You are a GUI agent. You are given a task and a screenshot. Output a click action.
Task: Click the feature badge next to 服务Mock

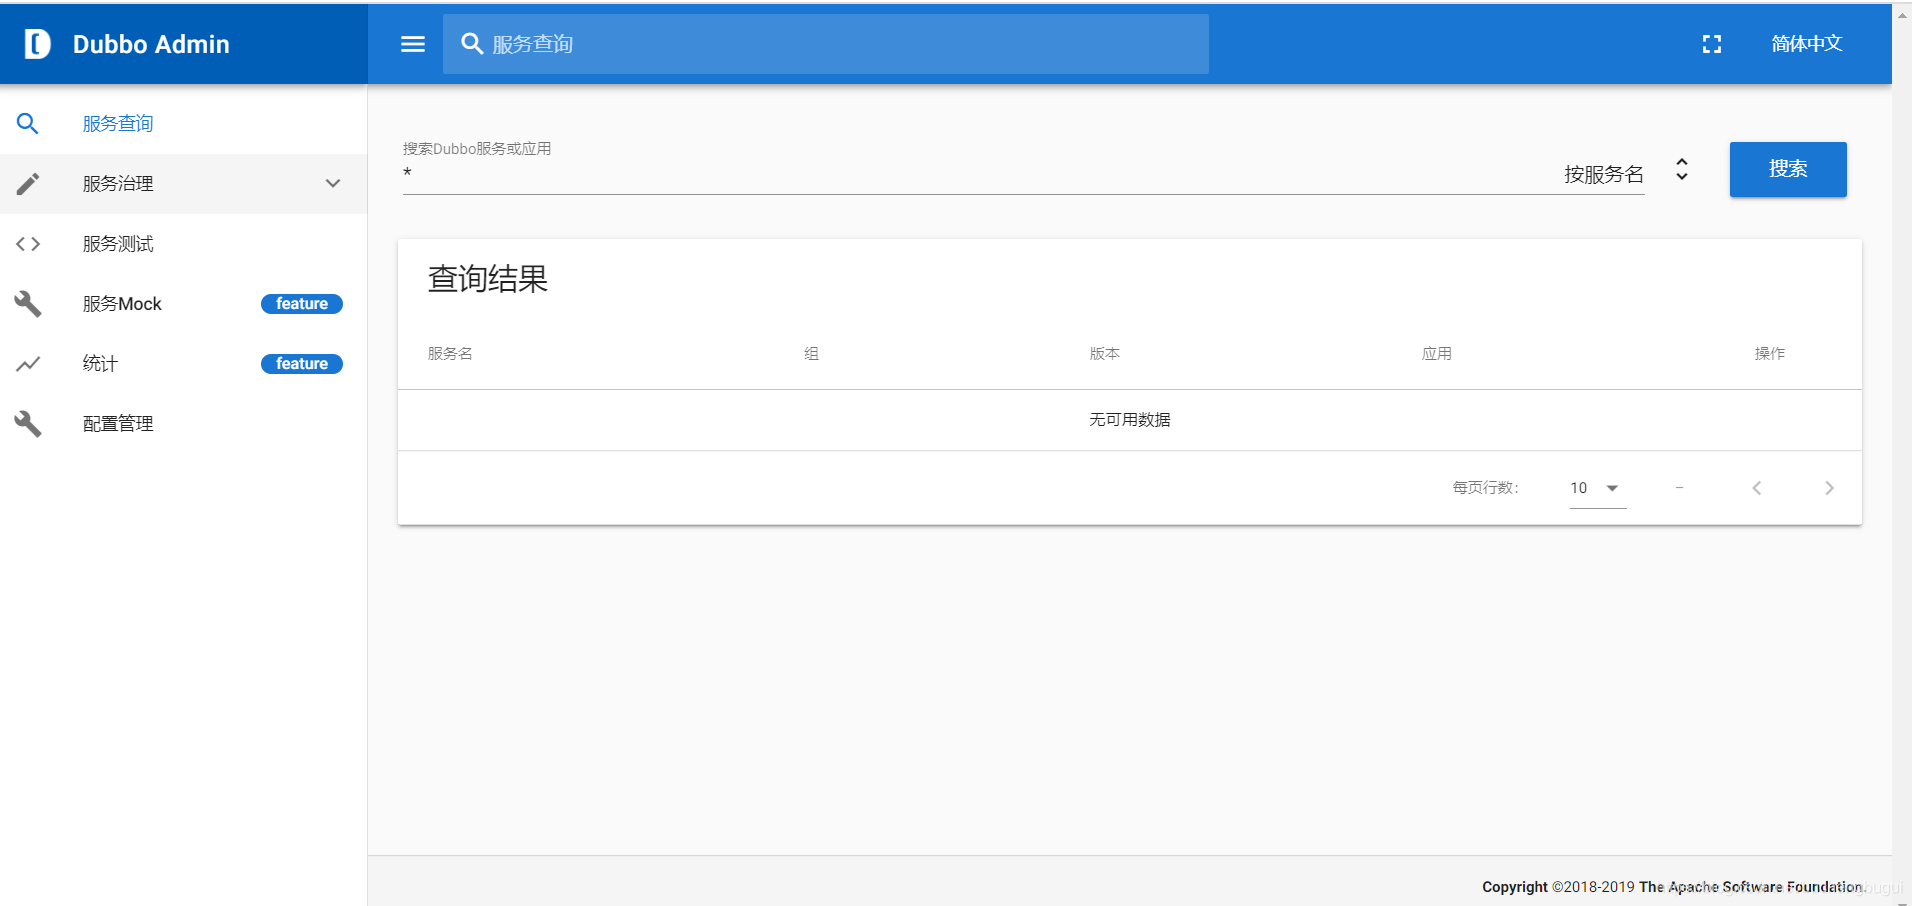point(301,303)
